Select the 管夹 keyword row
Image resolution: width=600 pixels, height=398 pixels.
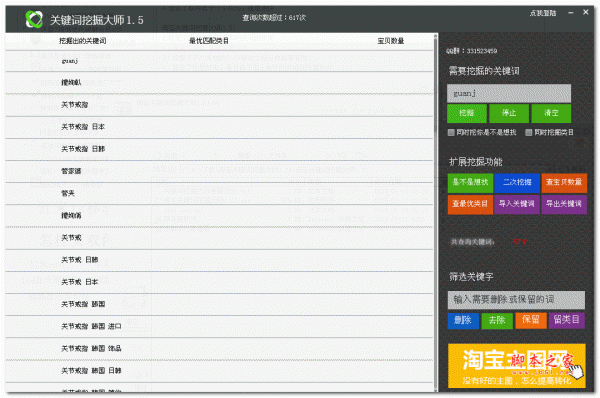[x=219, y=194]
